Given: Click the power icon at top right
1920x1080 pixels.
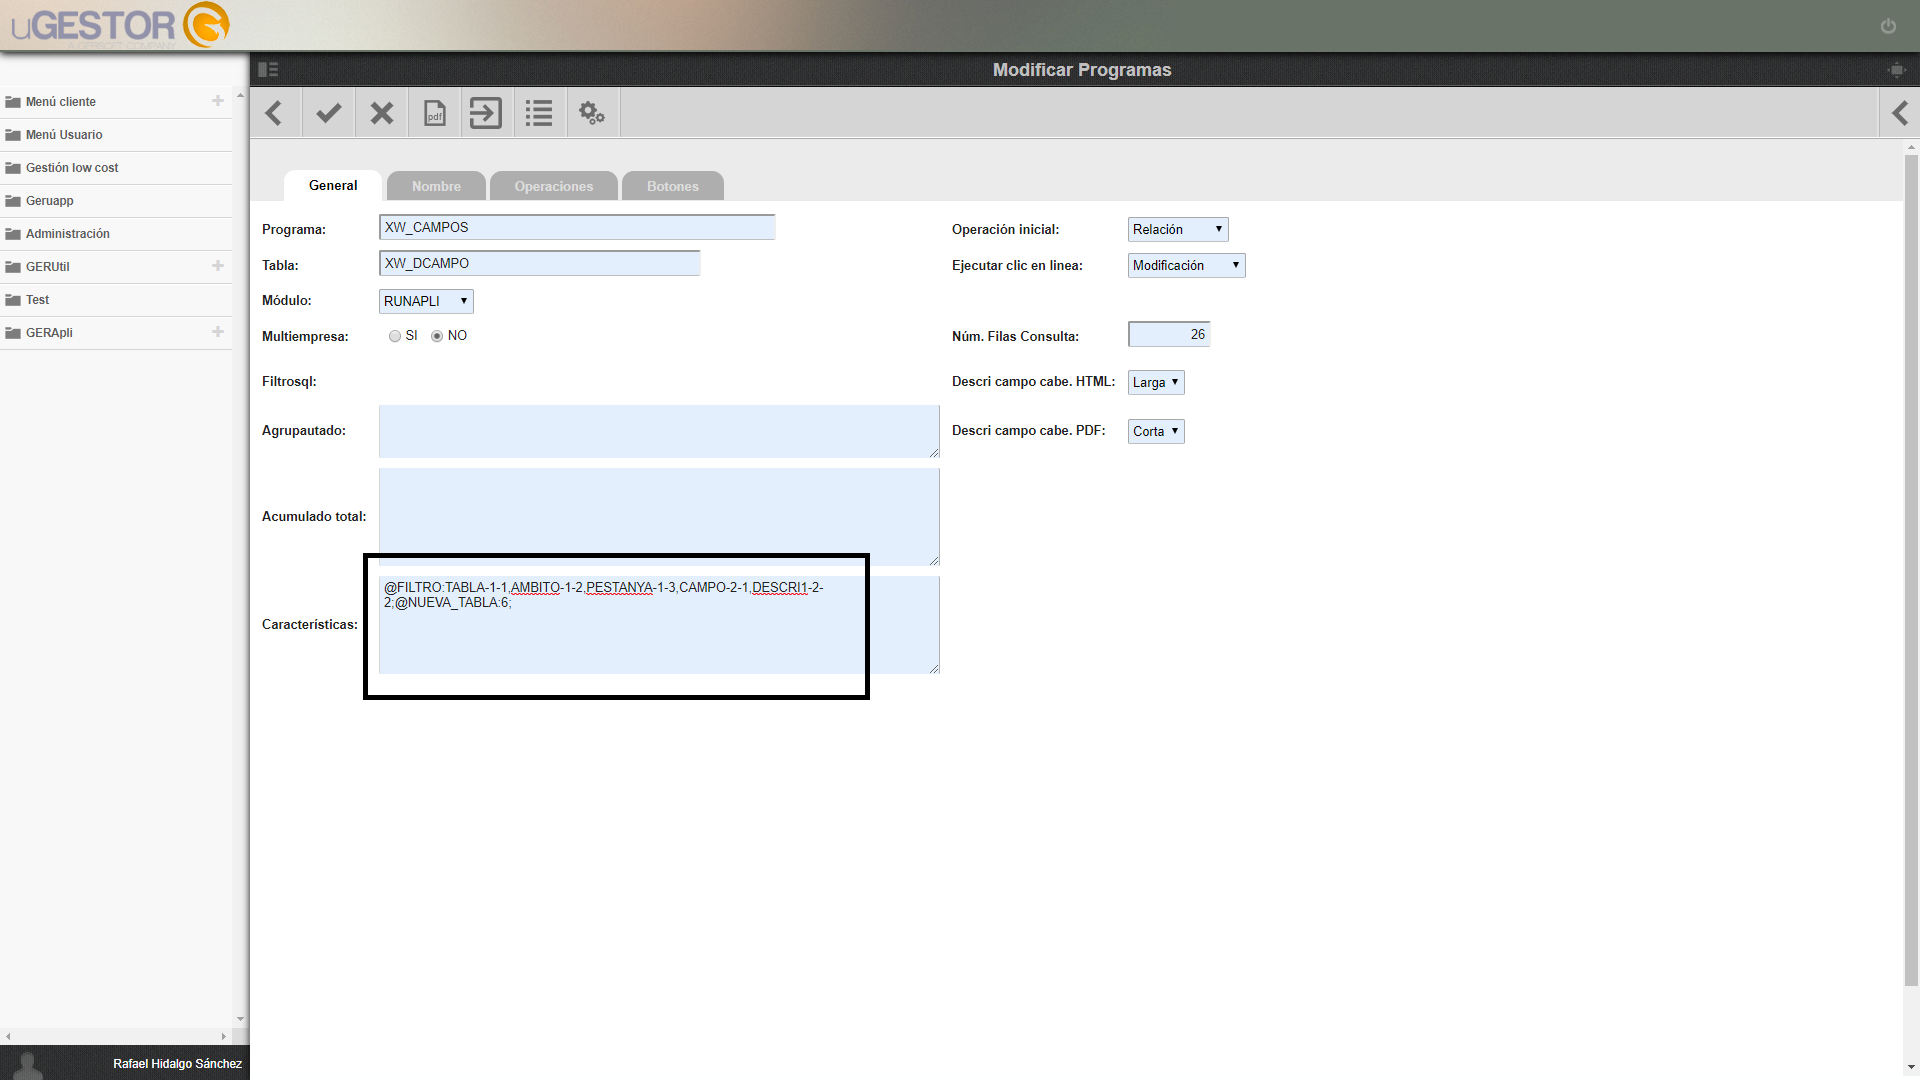Looking at the screenshot, I should pyautogui.click(x=1888, y=26).
